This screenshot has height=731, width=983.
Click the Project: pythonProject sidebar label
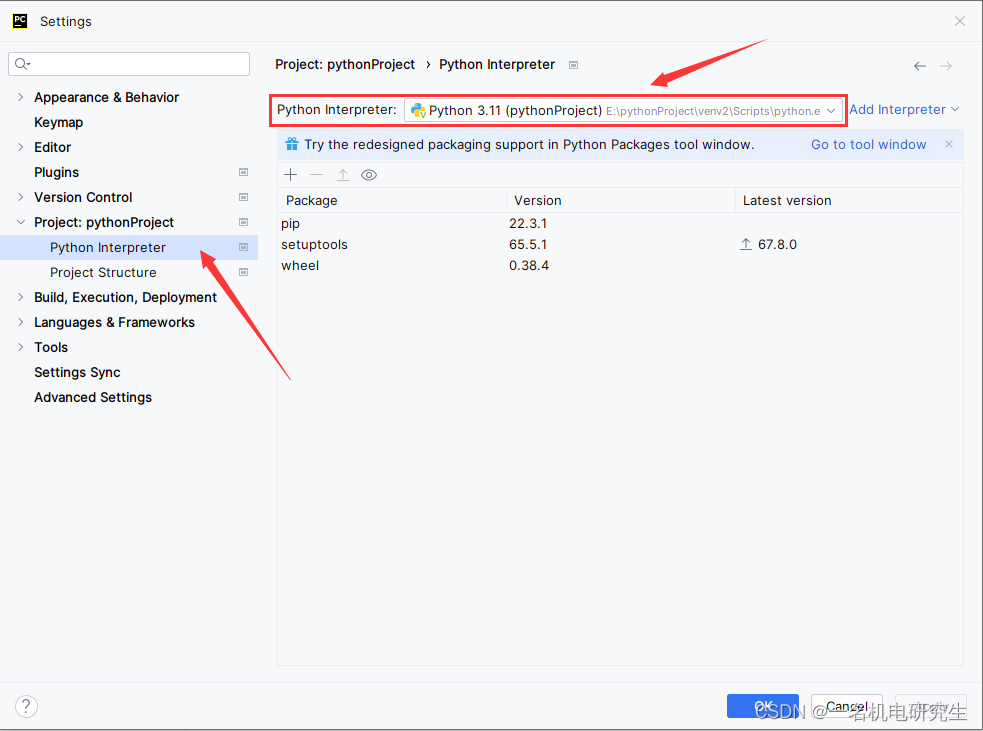[x=104, y=223]
